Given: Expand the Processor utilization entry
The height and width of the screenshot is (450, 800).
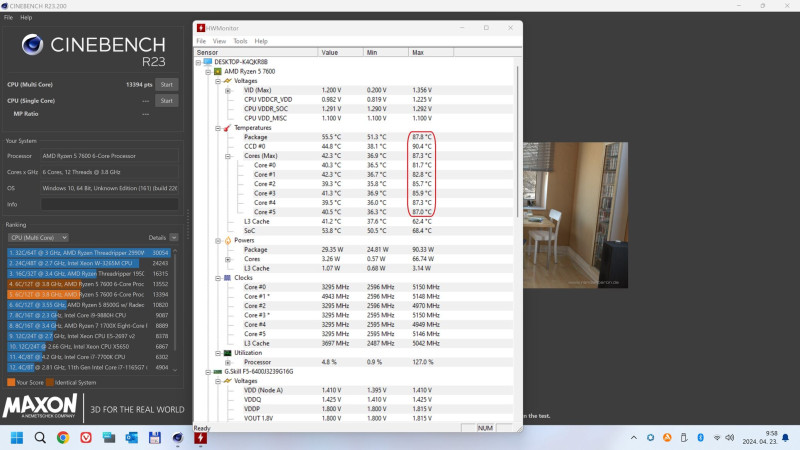Looking at the screenshot, I should tap(228, 362).
